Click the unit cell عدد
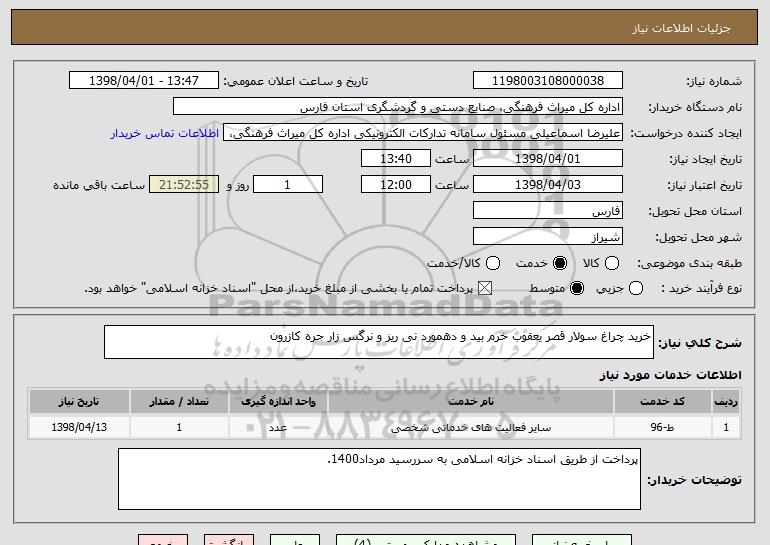Image resolution: width=770 pixels, height=545 pixels. pyautogui.click(x=278, y=427)
